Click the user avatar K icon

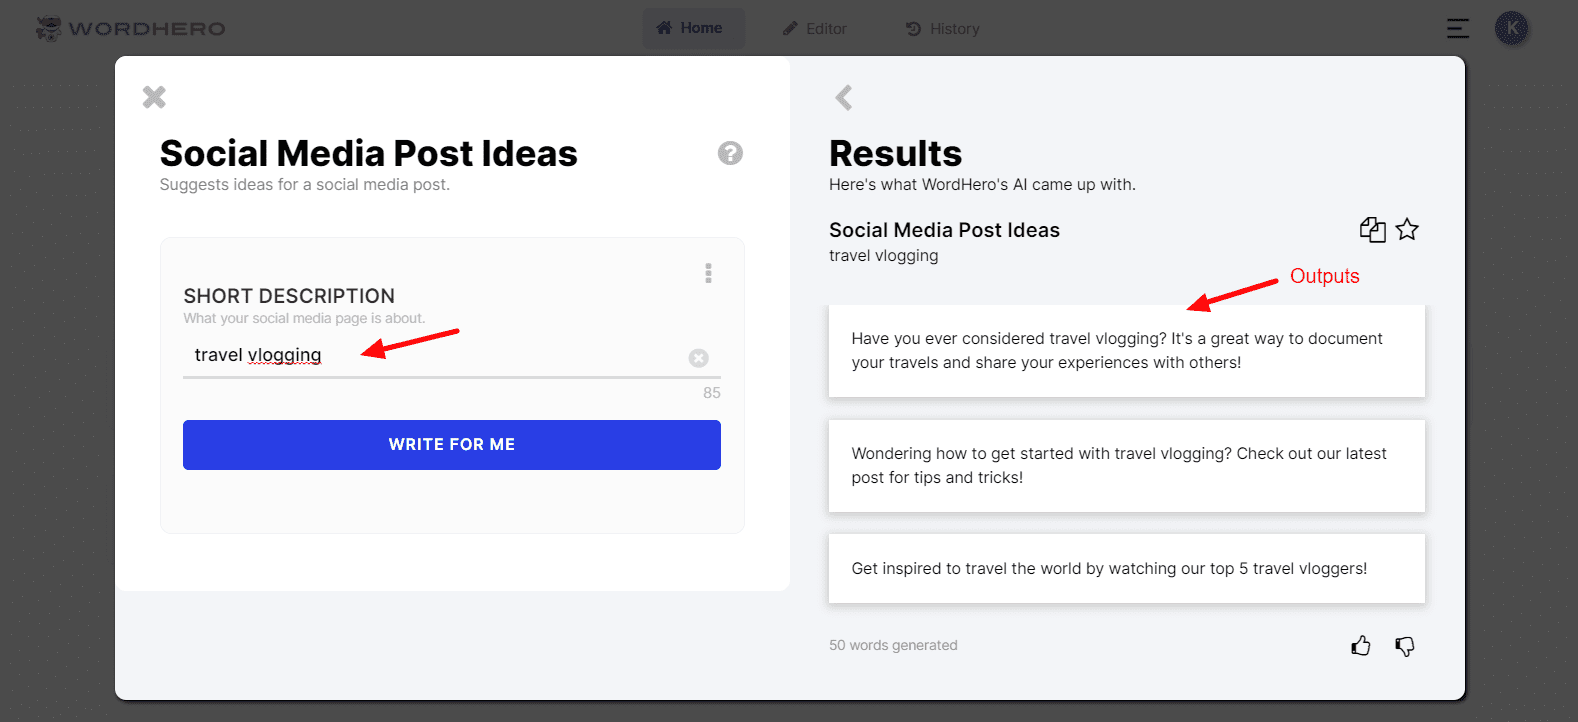[1511, 28]
